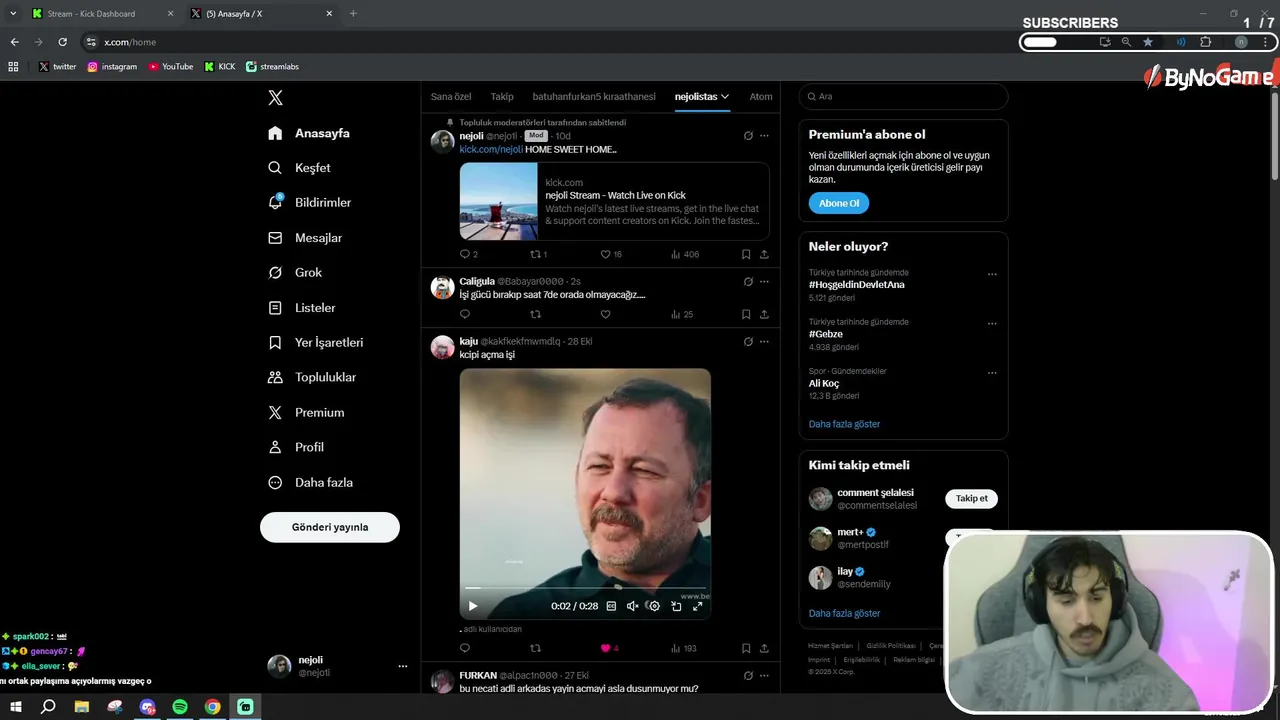Click Abone Ol premium button
1280x720 pixels.
(x=839, y=203)
